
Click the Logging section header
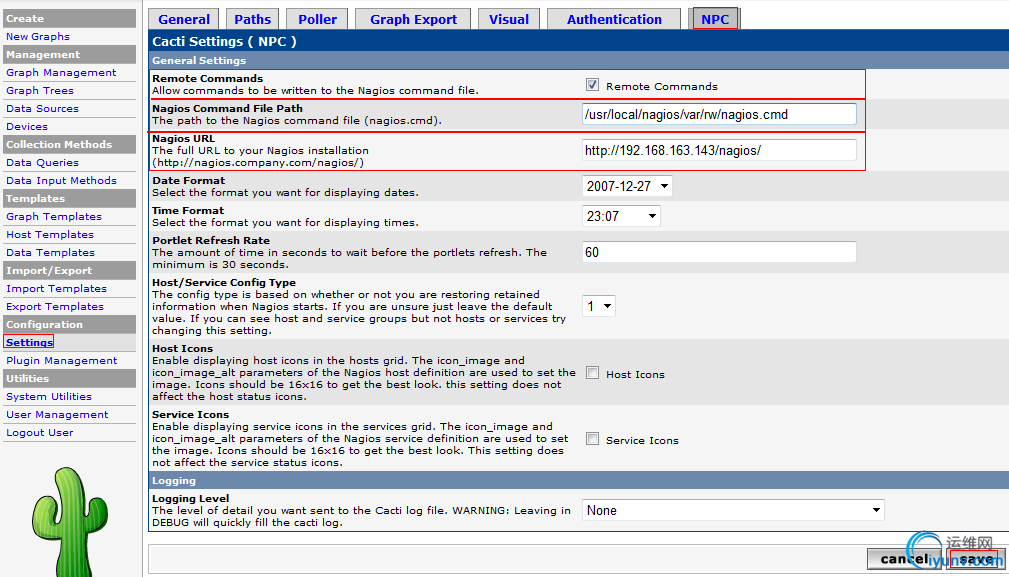(x=174, y=481)
